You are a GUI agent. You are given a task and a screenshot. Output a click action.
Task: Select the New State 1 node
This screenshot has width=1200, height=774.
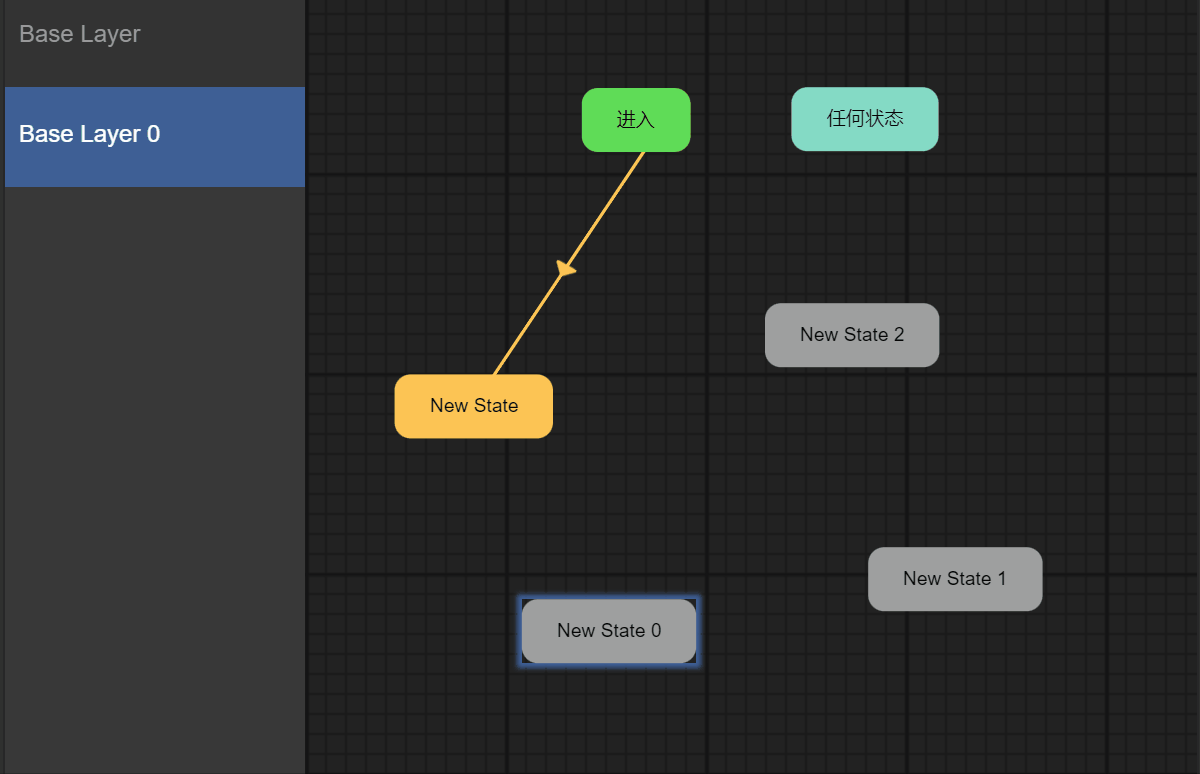click(955, 579)
